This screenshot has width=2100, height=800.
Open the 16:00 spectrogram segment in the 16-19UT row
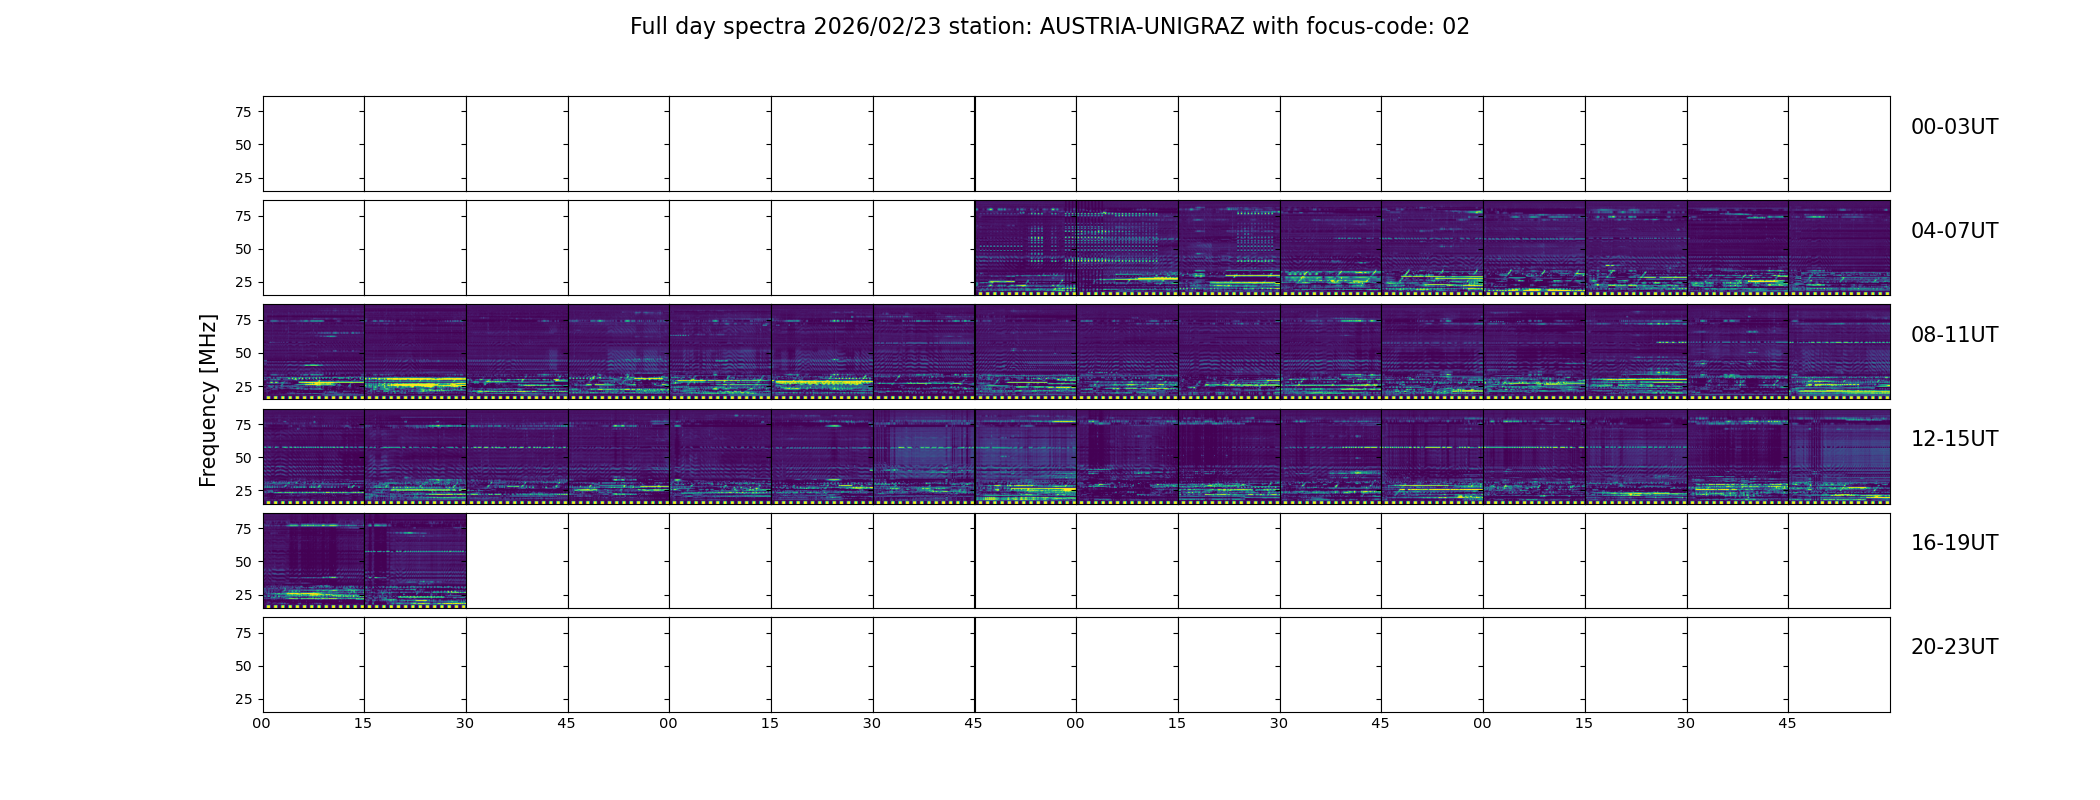click(314, 561)
